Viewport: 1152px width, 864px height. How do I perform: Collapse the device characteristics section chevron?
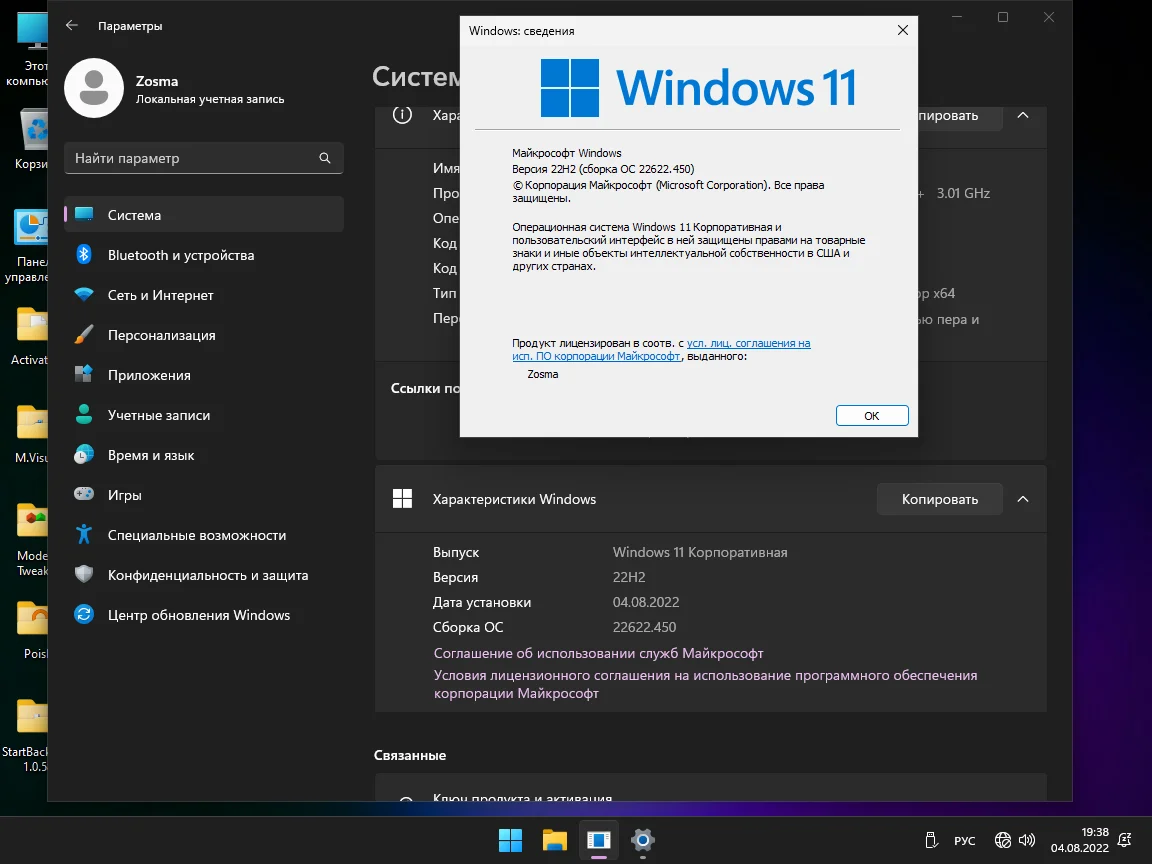coord(1022,115)
